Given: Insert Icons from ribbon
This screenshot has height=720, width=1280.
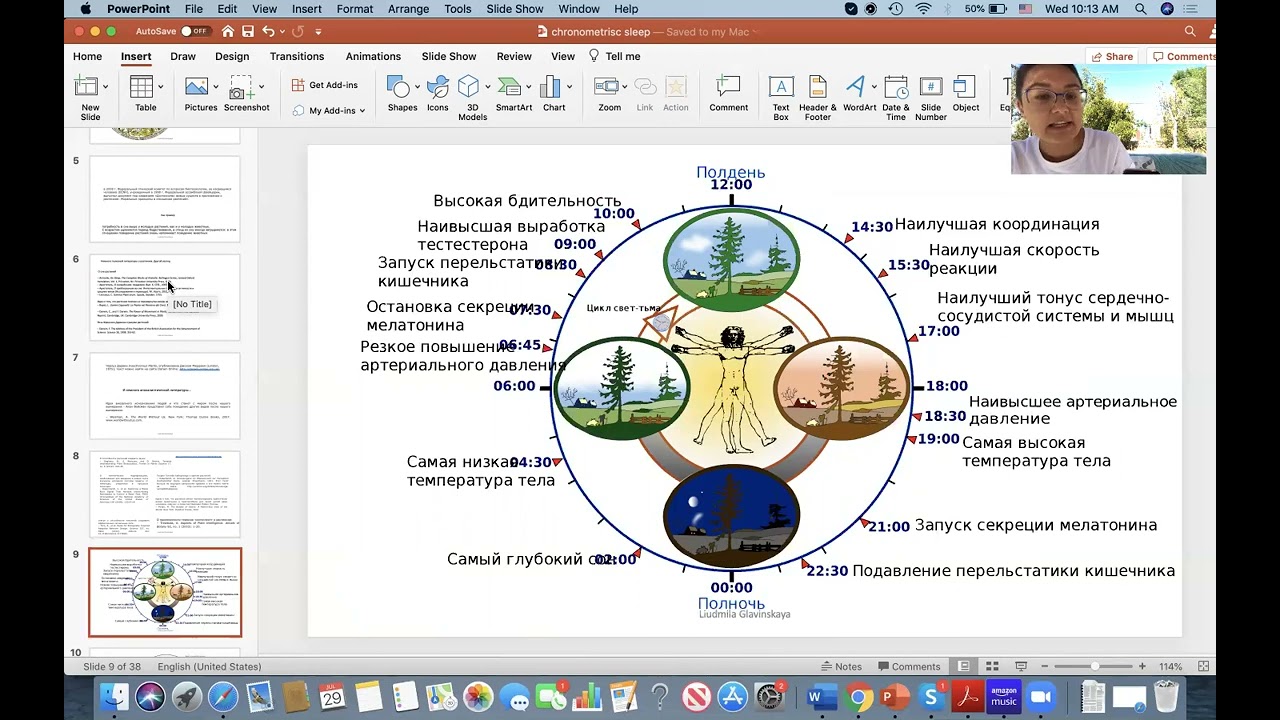Looking at the screenshot, I should [437, 94].
